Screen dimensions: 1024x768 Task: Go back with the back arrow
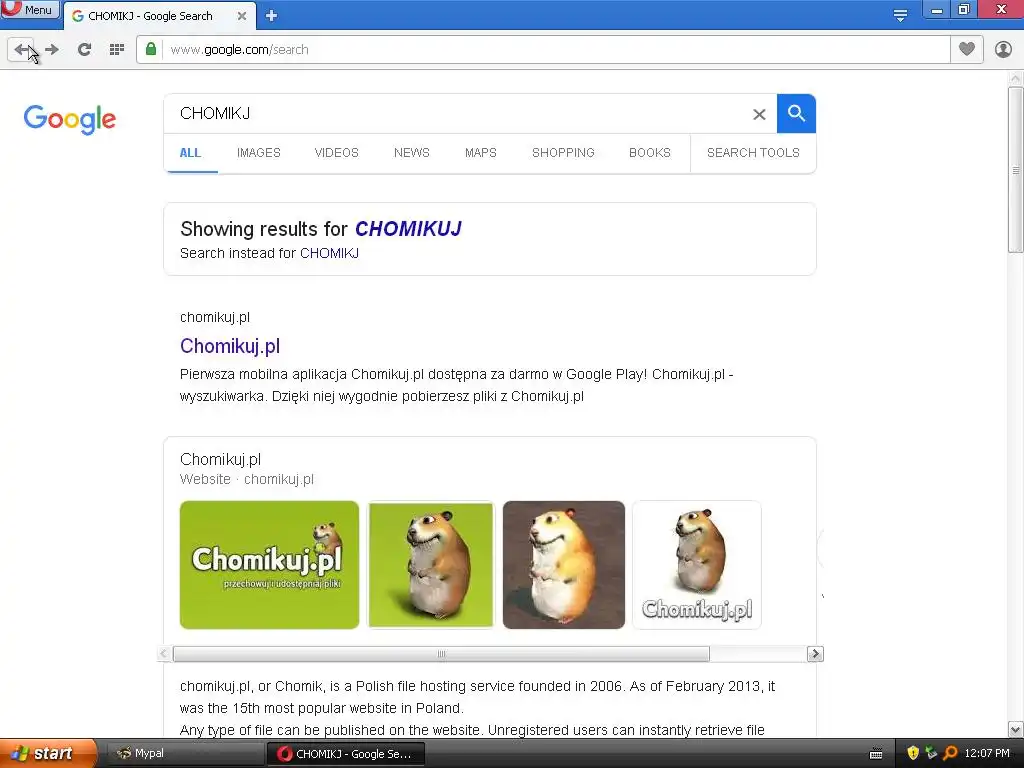point(22,50)
